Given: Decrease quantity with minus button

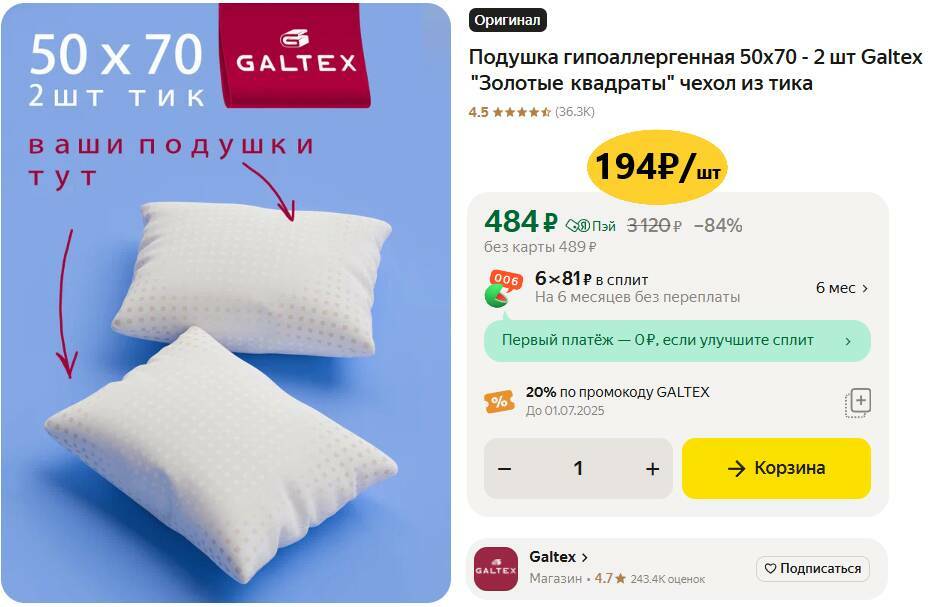Looking at the screenshot, I should (x=504, y=469).
